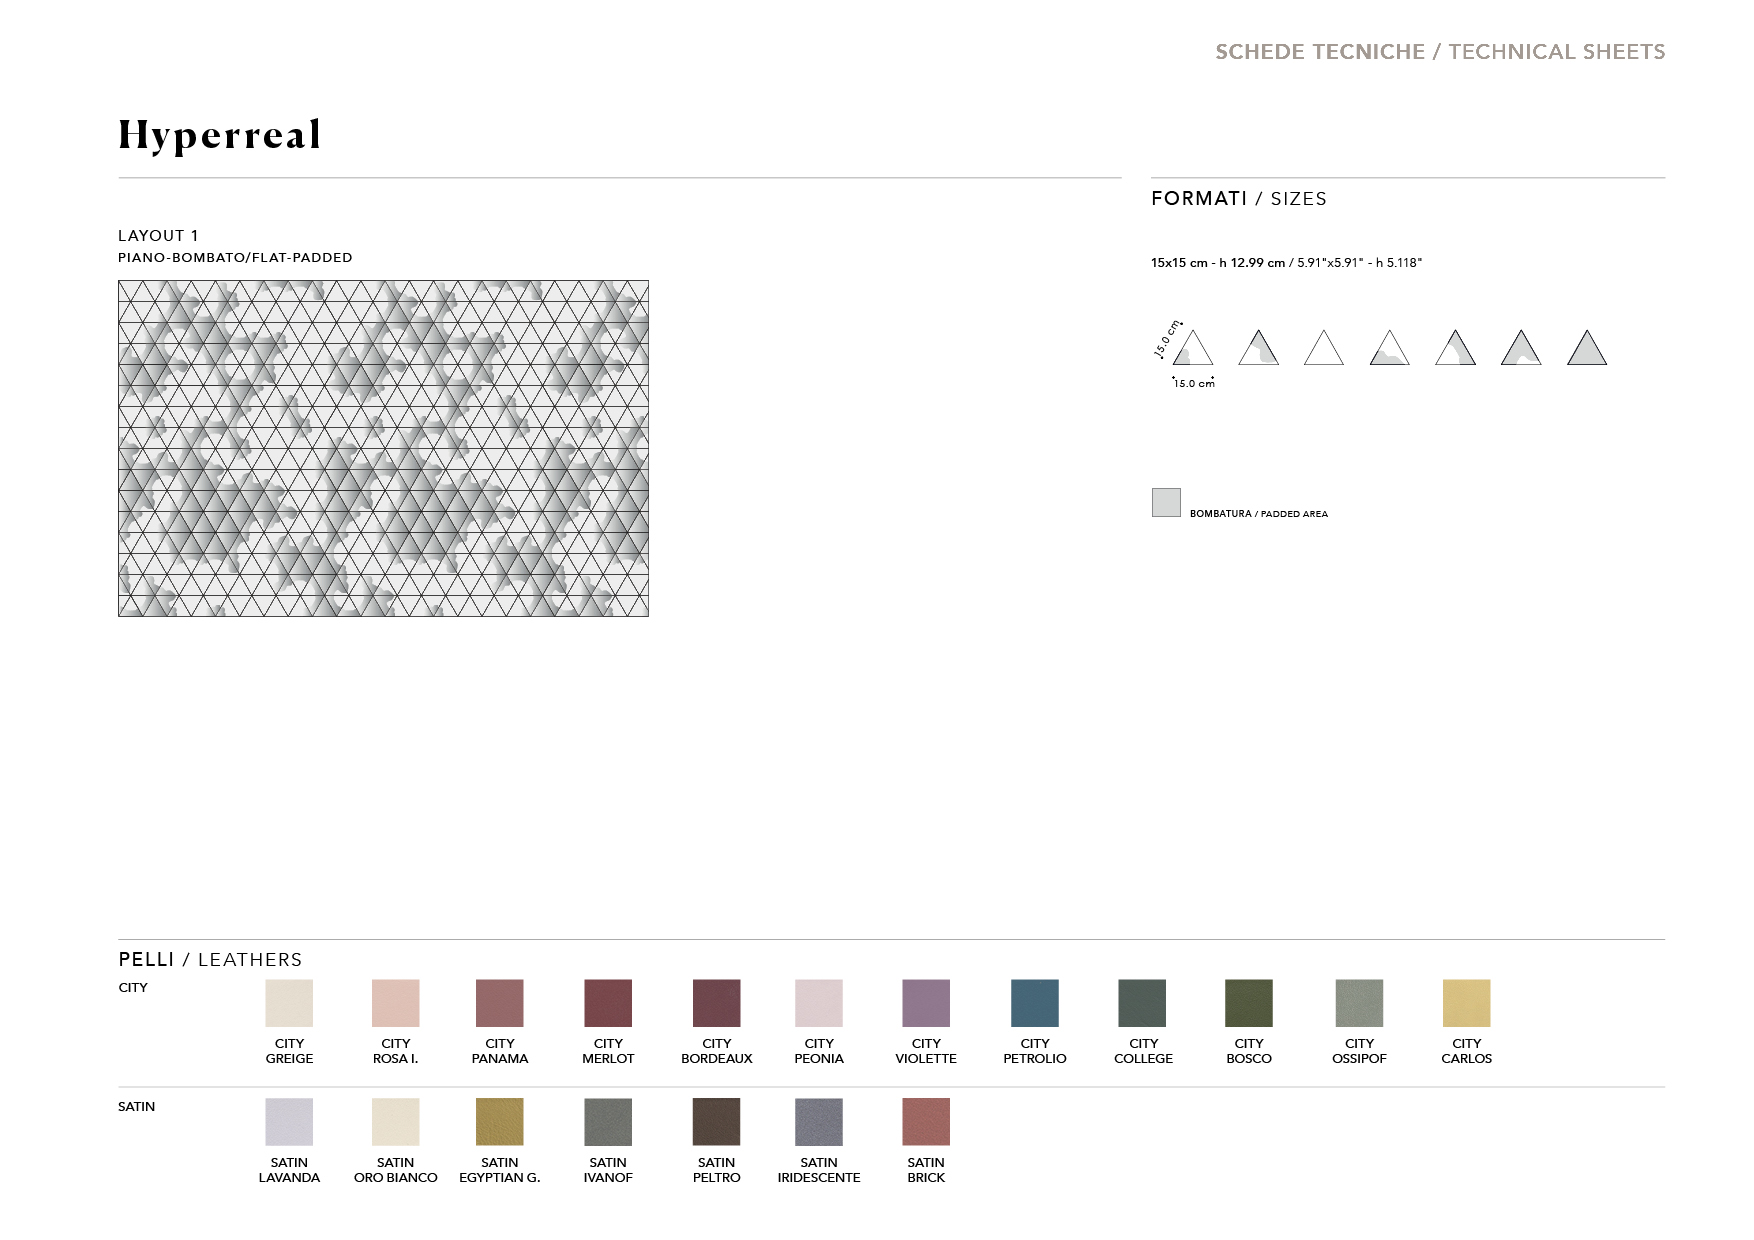Select the Satin Lavanda swatch
The width and height of the screenshot is (1754, 1240).
point(289,1122)
